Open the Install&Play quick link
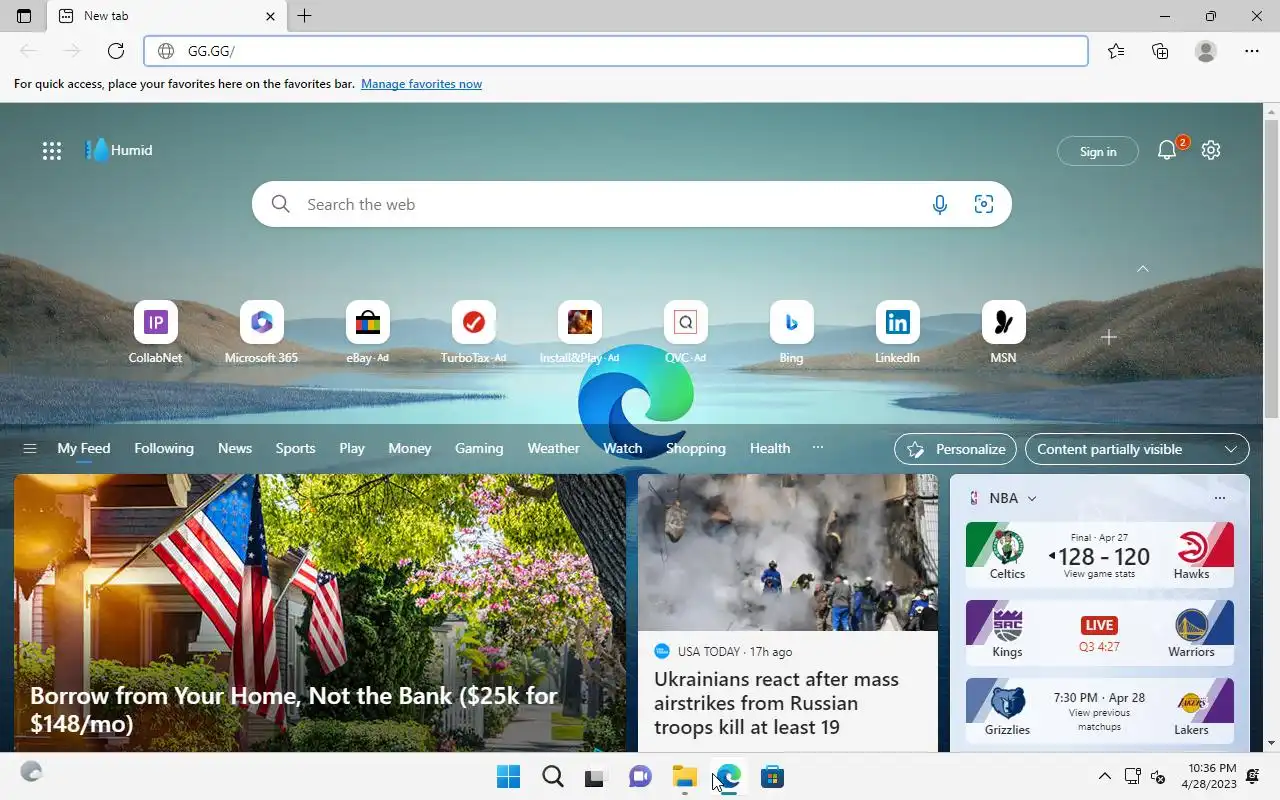This screenshot has width=1280, height=800. pos(579,332)
